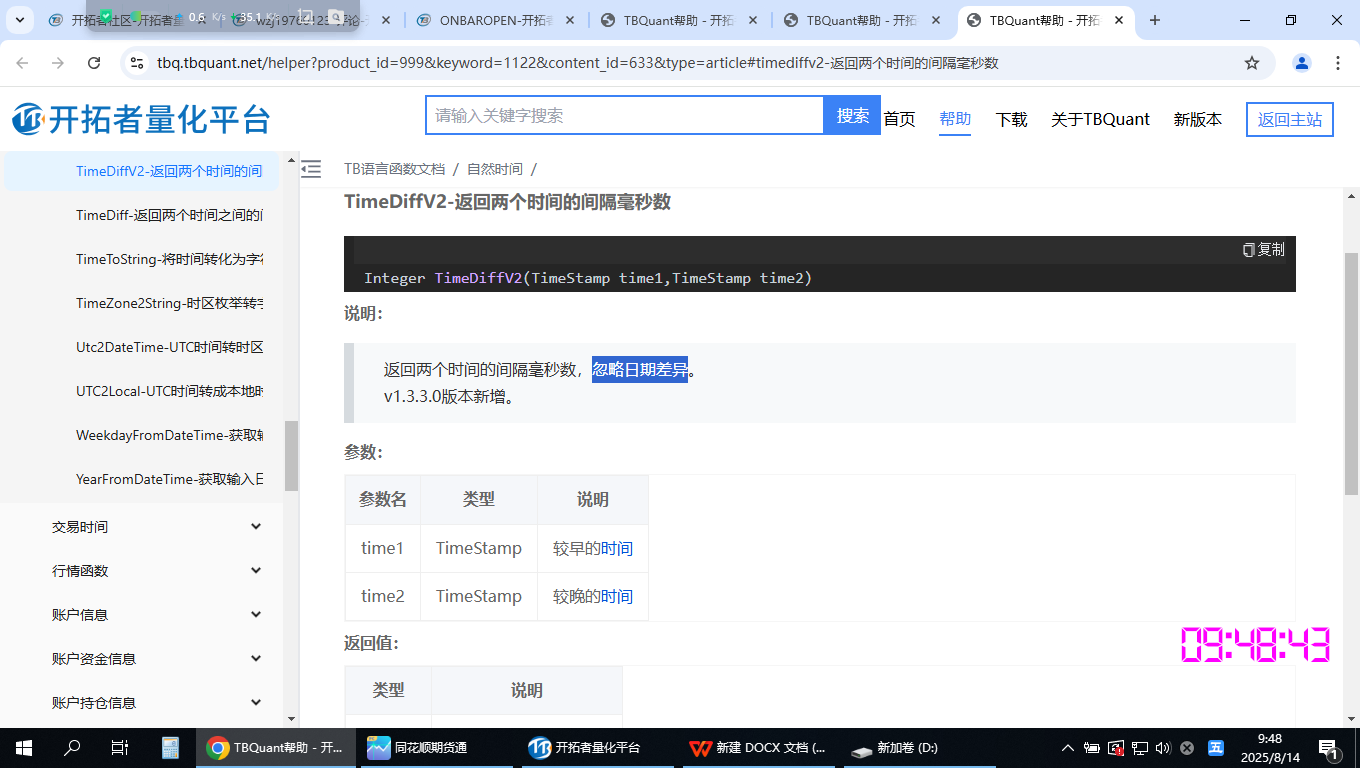Show hidden system tray icons
1360x768 pixels.
(1068, 747)
